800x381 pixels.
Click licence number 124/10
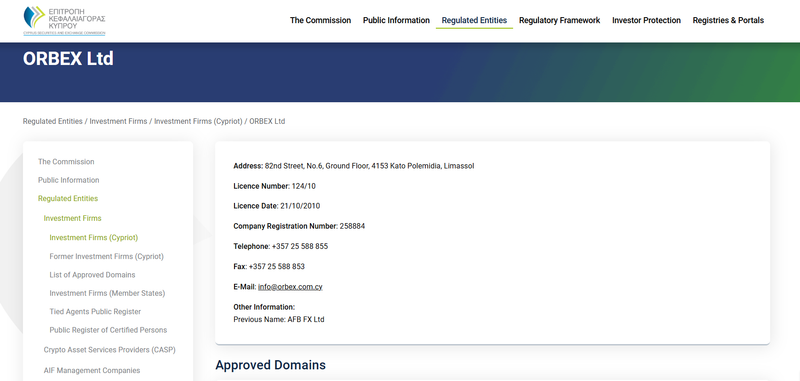click(304, 186)
